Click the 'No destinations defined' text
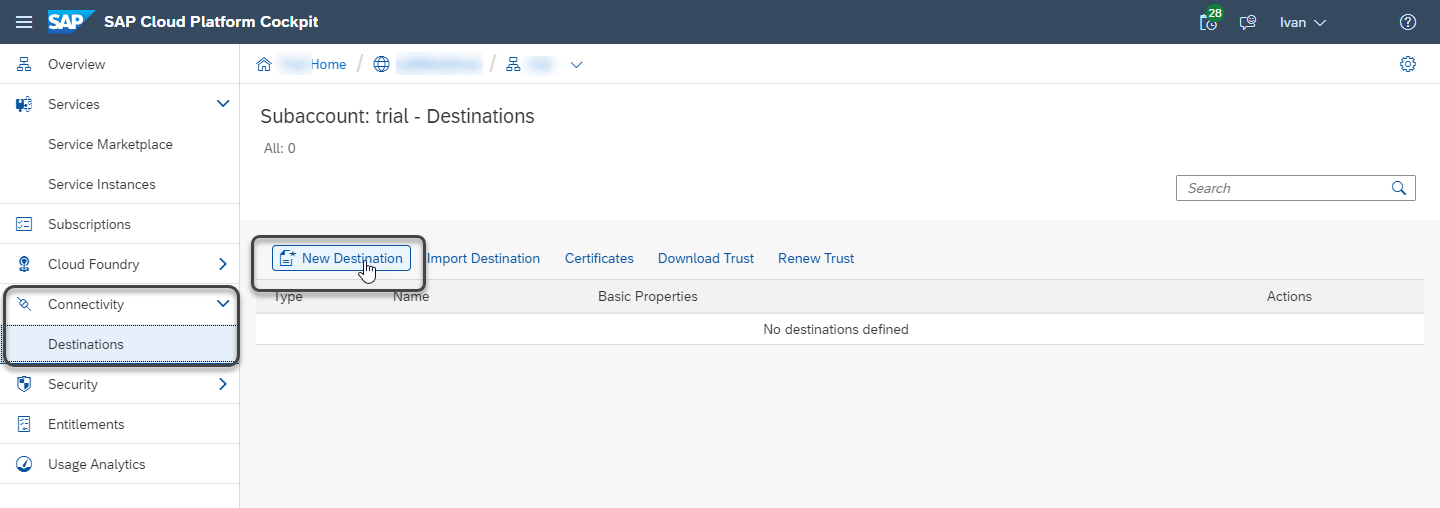 point(836,329)
